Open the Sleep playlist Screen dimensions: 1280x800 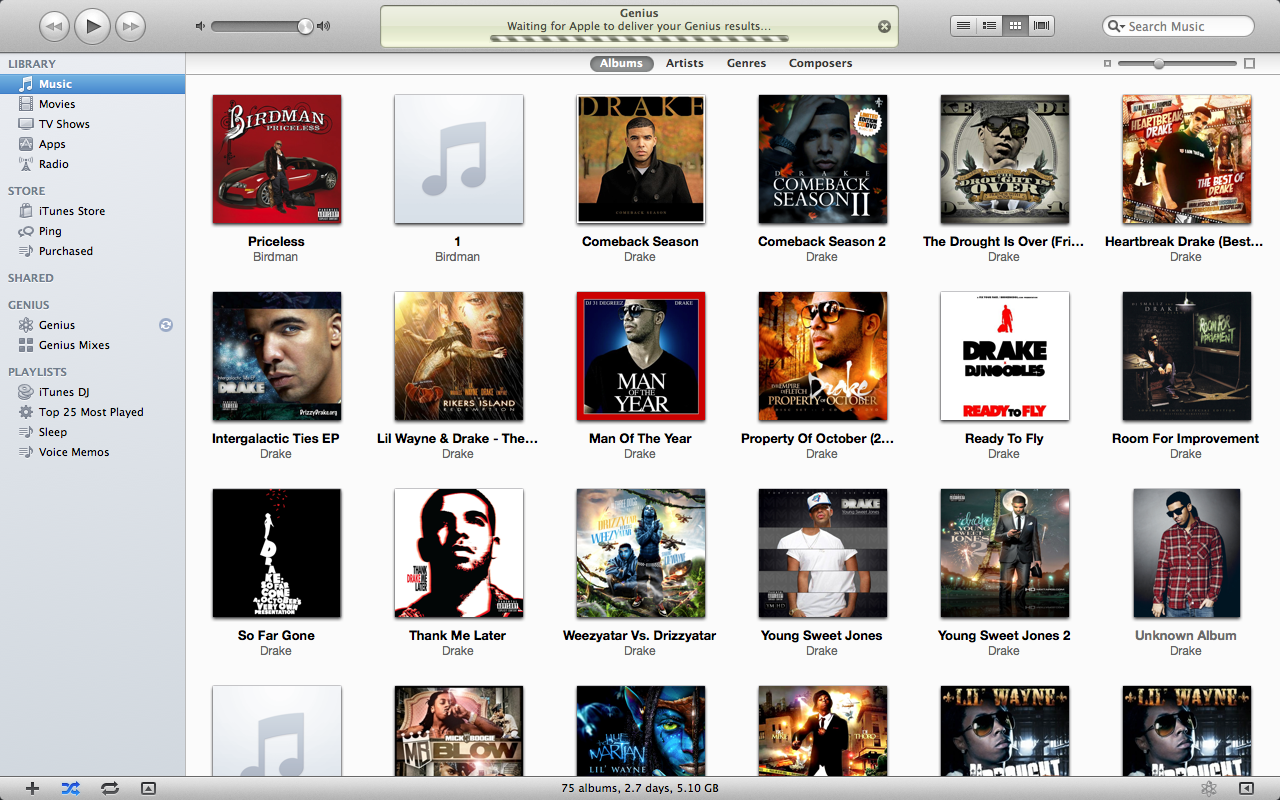pos(92,432)
